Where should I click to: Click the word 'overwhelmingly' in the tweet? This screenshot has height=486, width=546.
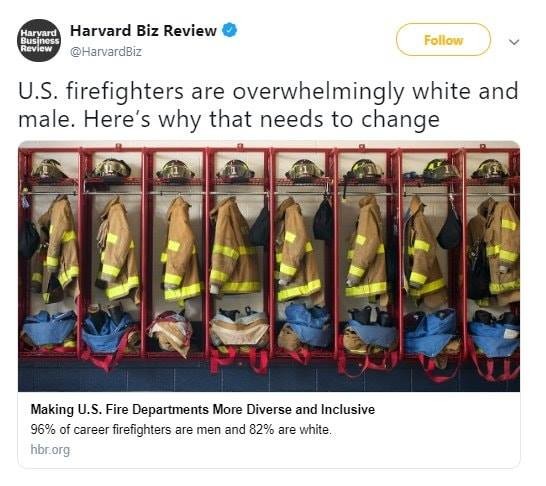pos(318,92)
